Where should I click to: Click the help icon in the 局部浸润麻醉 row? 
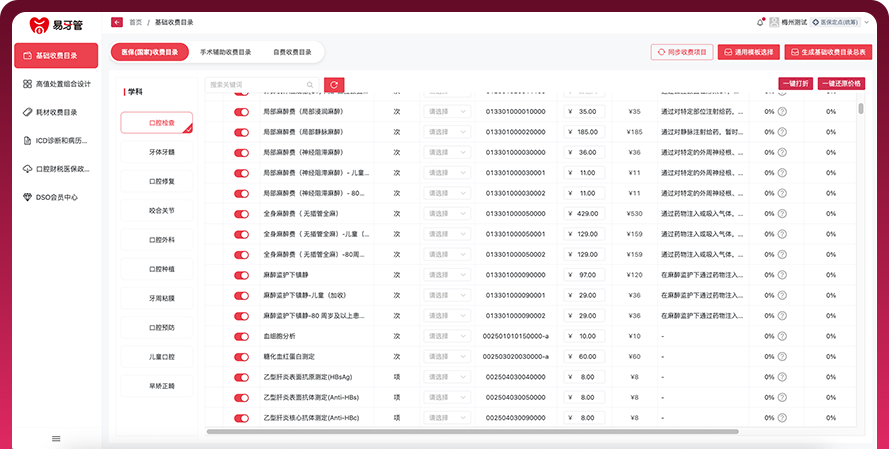coord(782,112)
